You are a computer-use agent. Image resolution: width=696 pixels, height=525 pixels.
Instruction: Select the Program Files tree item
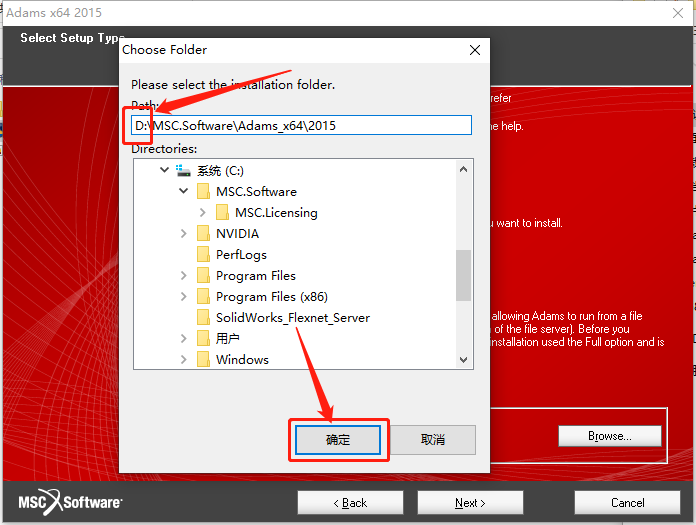[256, 276]
